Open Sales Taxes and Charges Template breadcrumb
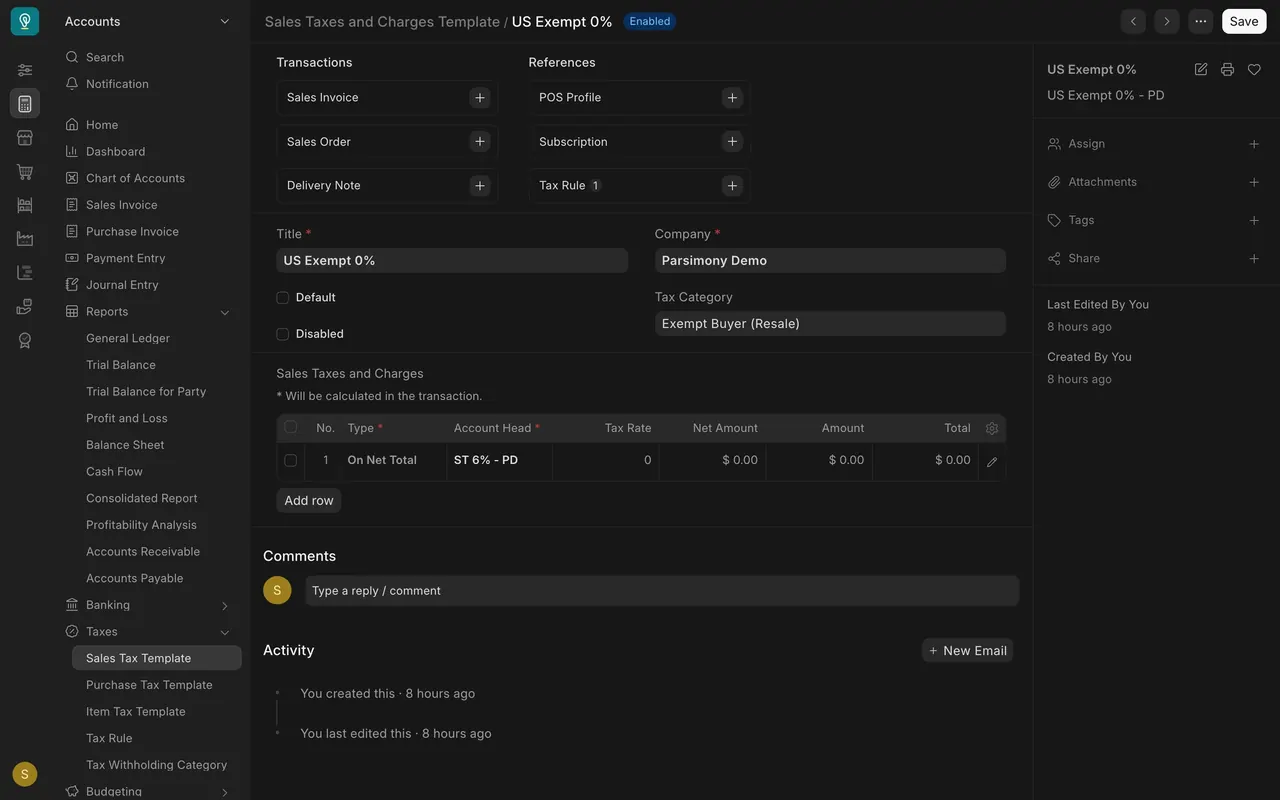1280x800 pixels. [382, 21]
